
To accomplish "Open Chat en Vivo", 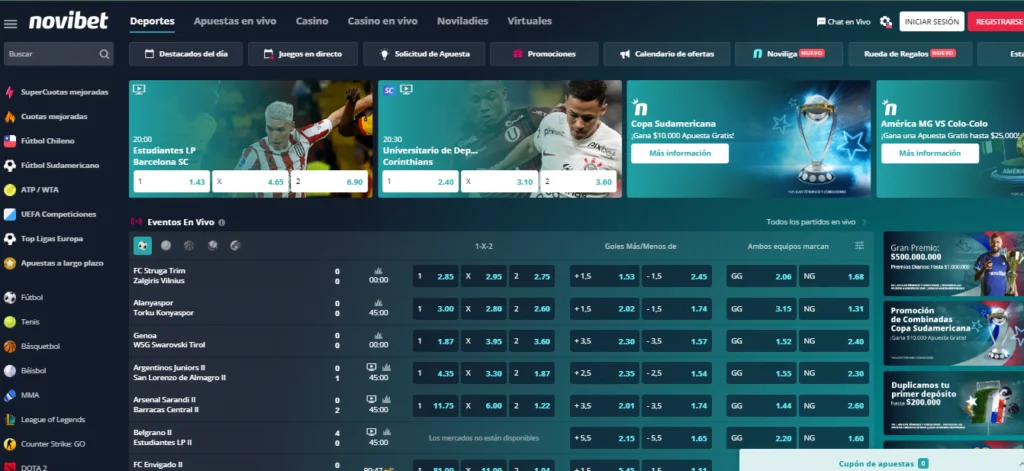I will pos(843,22).
